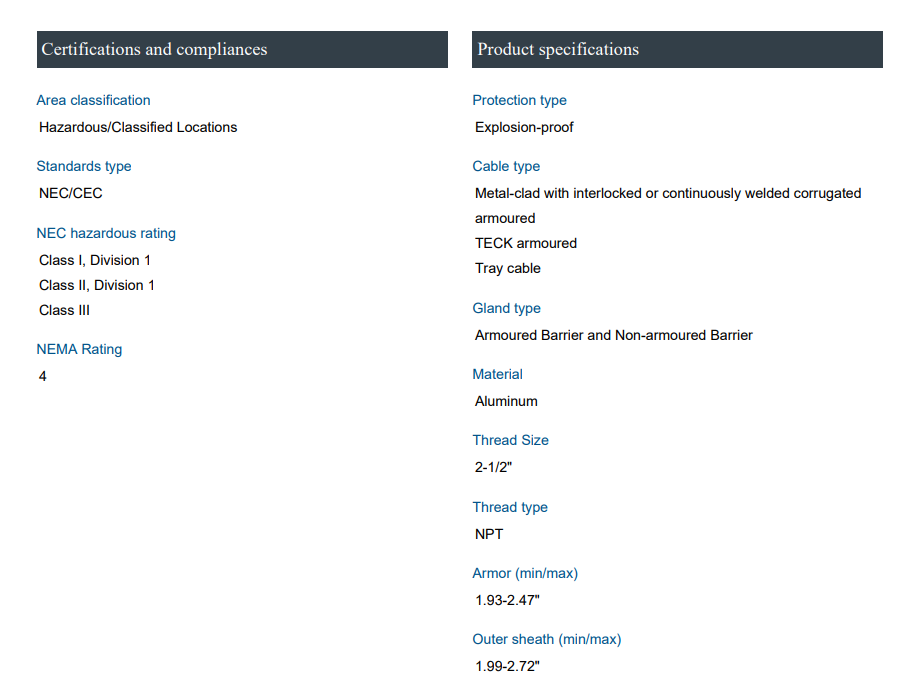Select the Thread Size label
The height and width of the screenshot is (689, 915).
point(510,440)
